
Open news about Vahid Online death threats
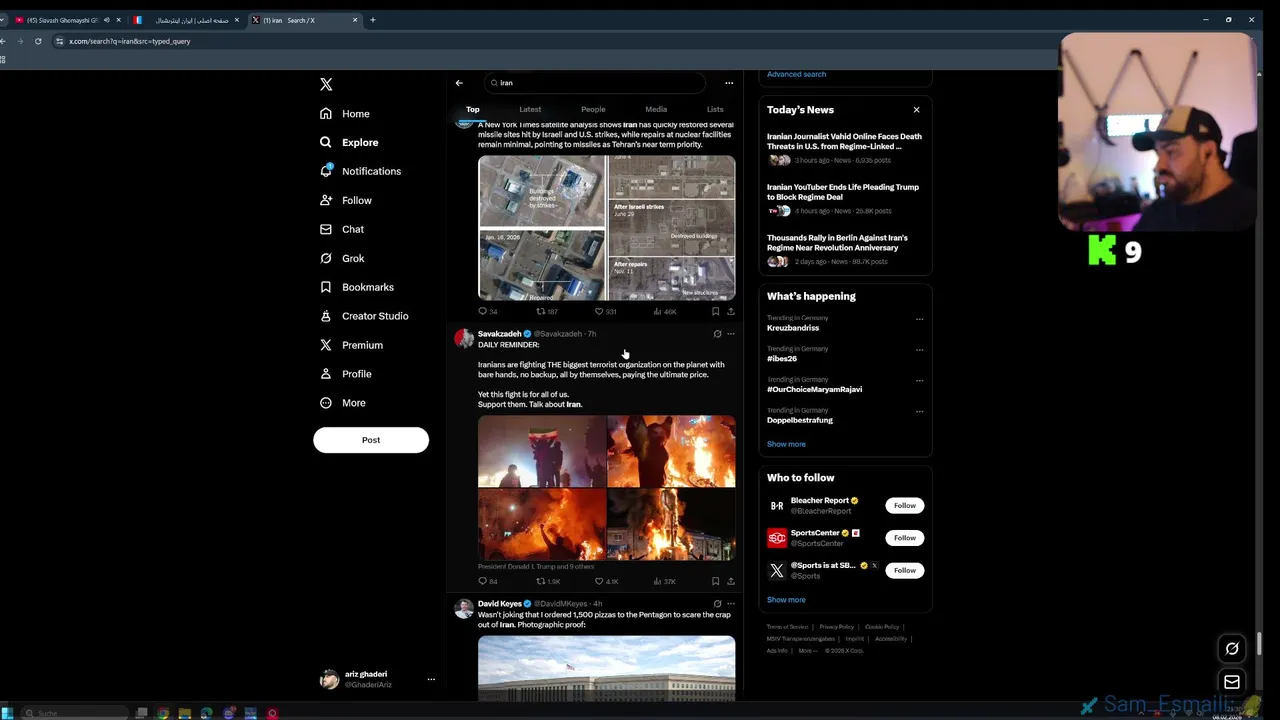(845, 148)
